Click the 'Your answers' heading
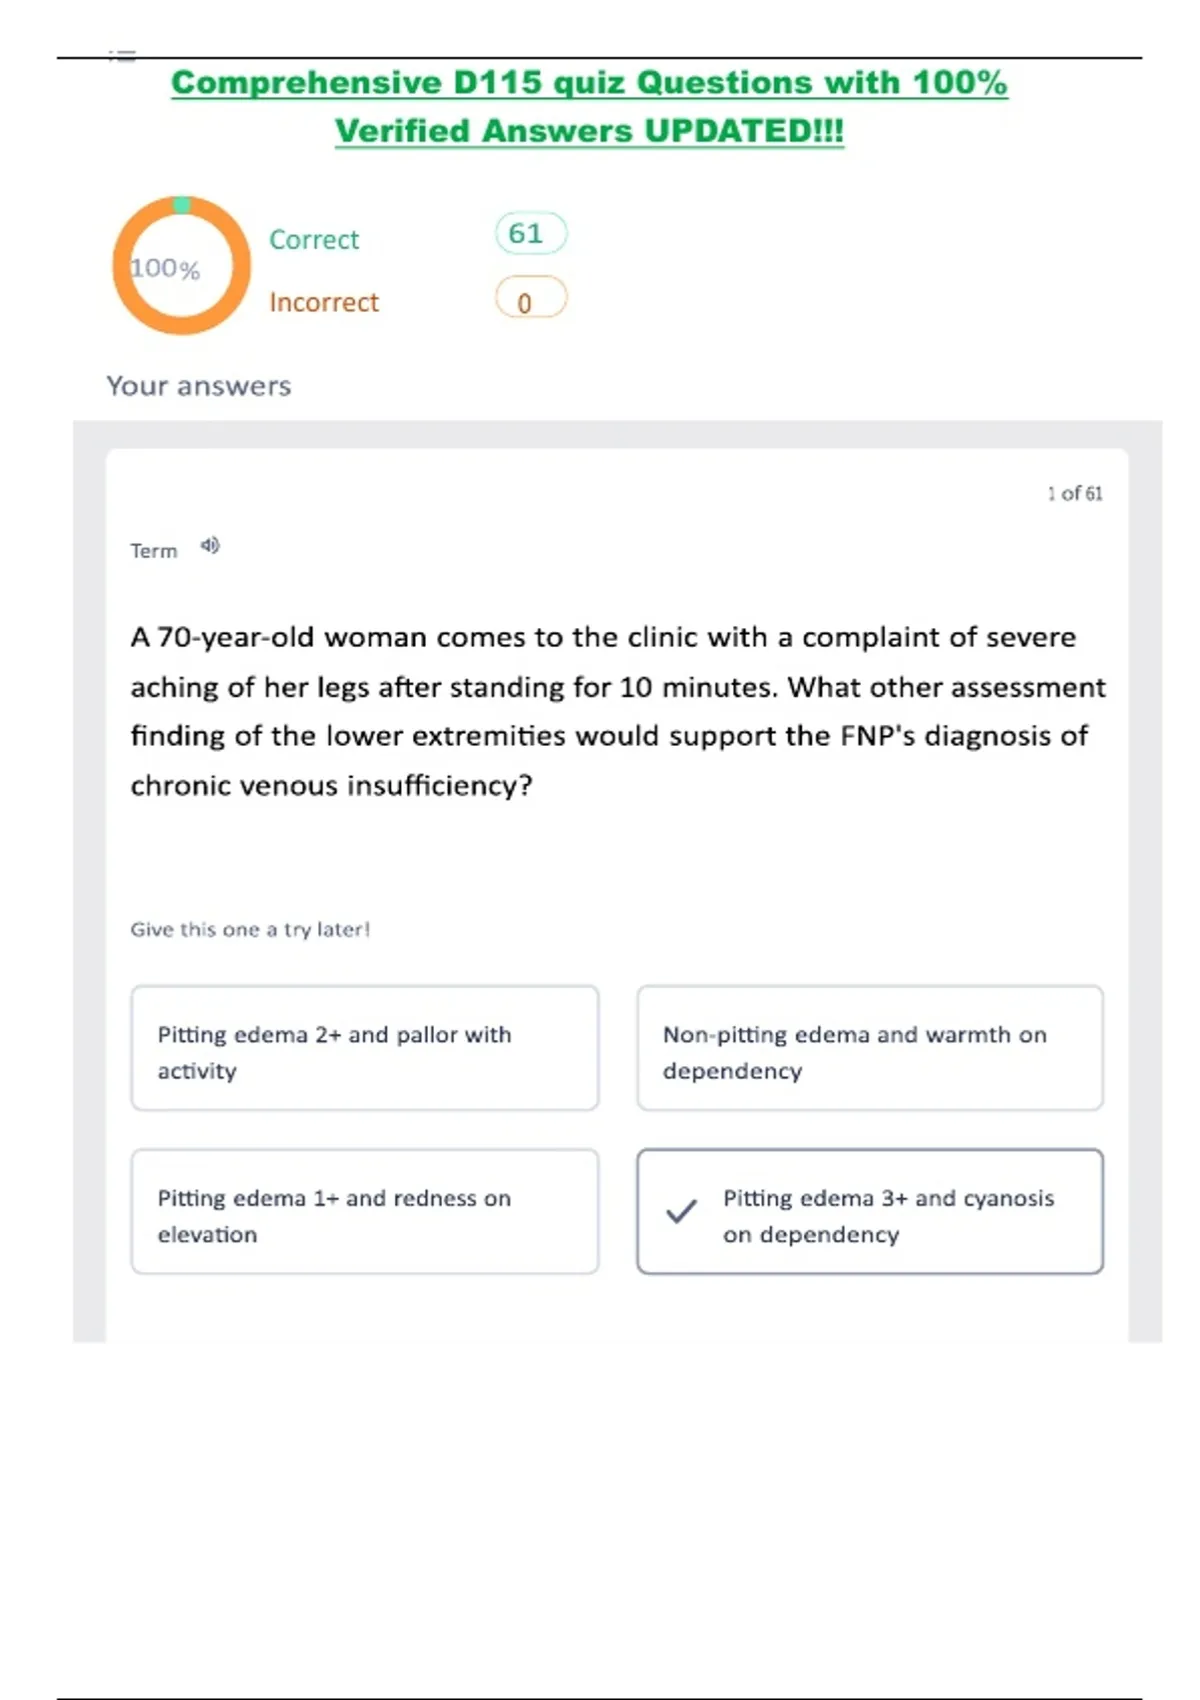The height and width of the screenshot is (1700, 1200). [x=199, y=386]
